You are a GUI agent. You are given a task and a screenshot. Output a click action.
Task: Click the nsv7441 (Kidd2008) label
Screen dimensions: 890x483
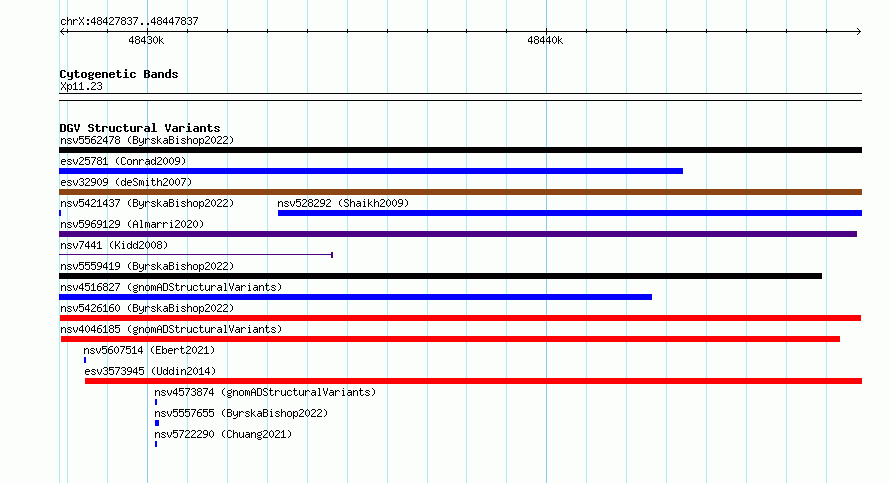[114, 245]
